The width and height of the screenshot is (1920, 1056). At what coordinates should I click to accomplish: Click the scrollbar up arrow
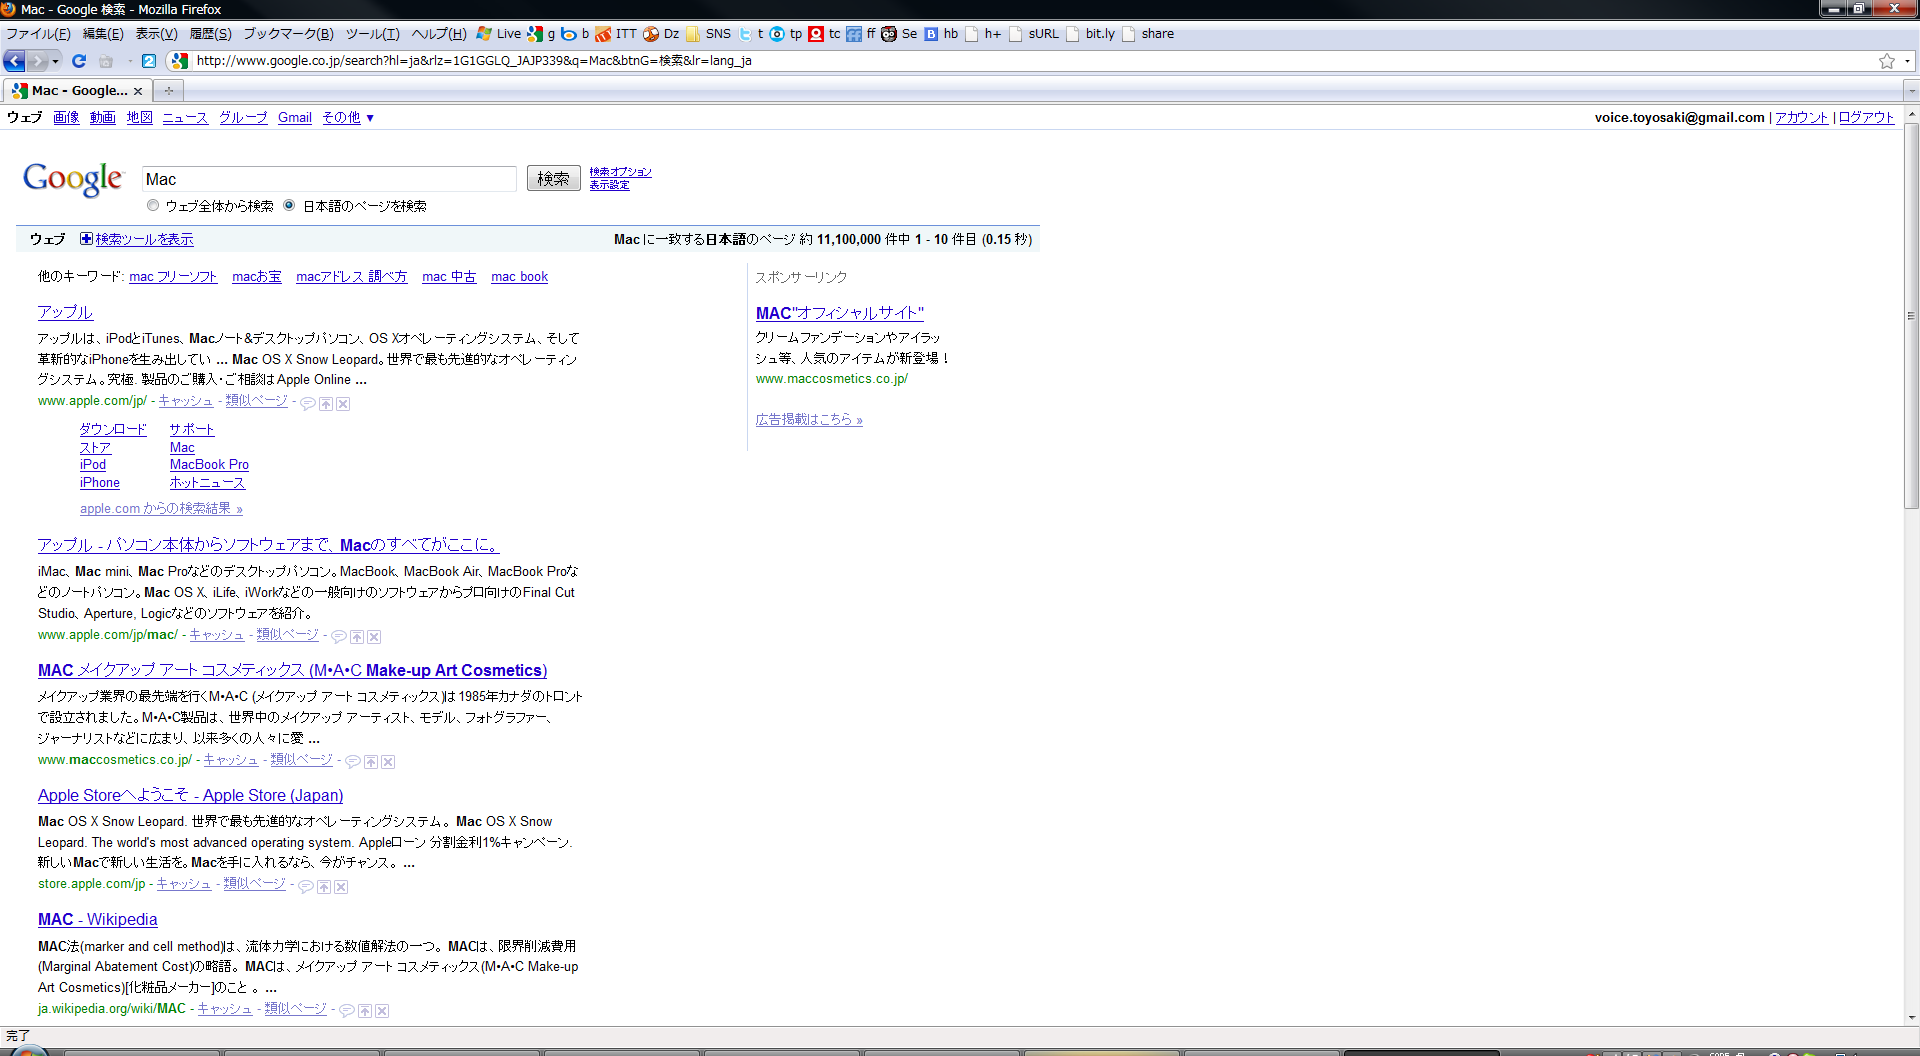(1911, 115)
